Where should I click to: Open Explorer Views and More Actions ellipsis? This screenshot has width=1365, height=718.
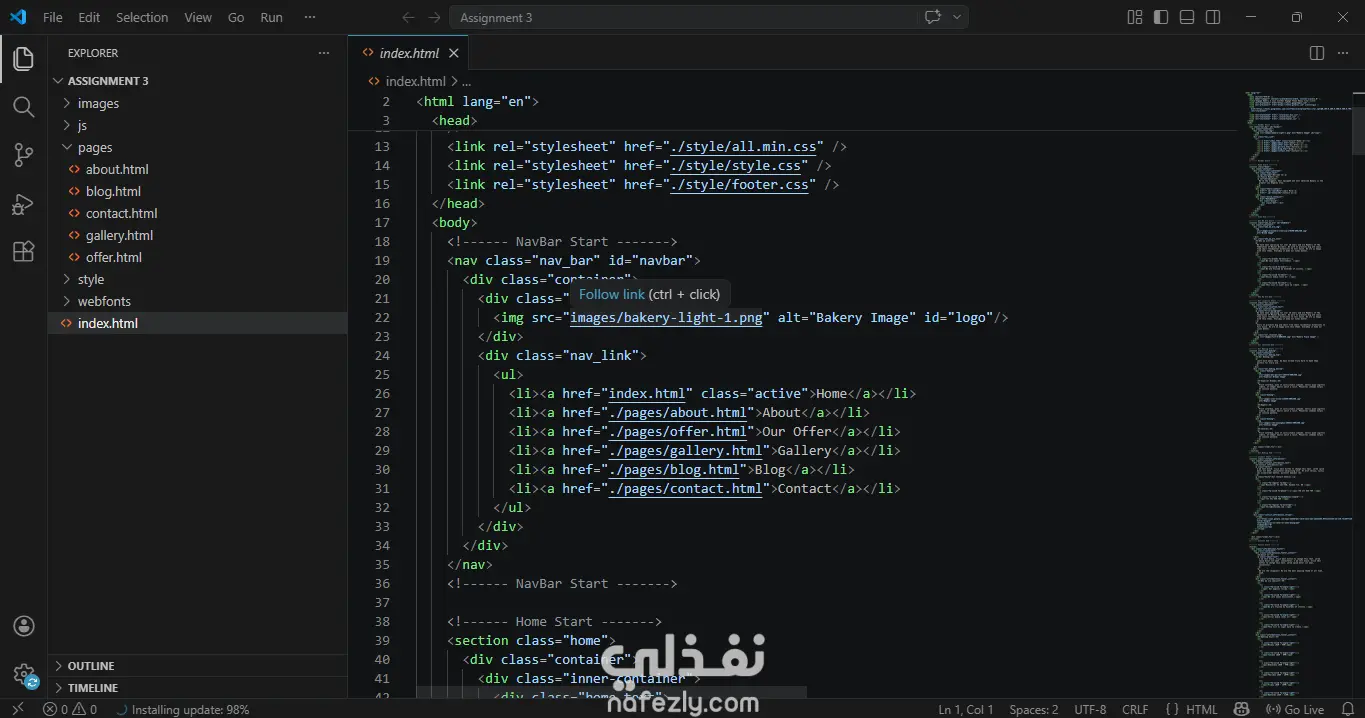pos(323,53)
